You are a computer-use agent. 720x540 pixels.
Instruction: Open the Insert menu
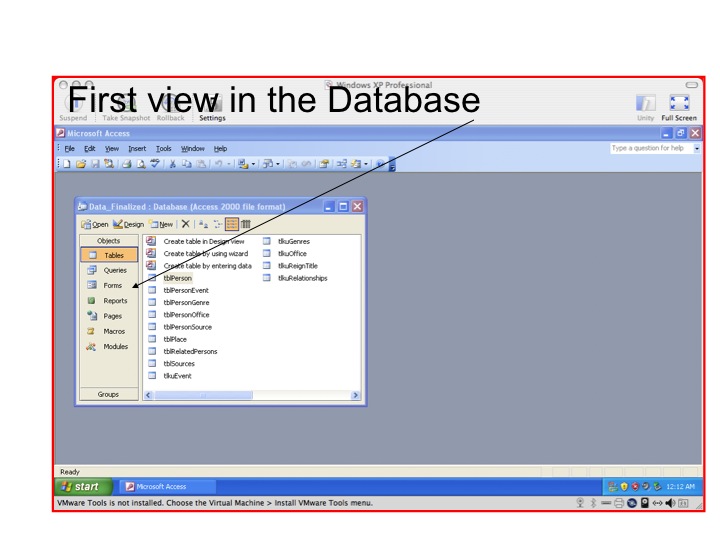[137, 149]
